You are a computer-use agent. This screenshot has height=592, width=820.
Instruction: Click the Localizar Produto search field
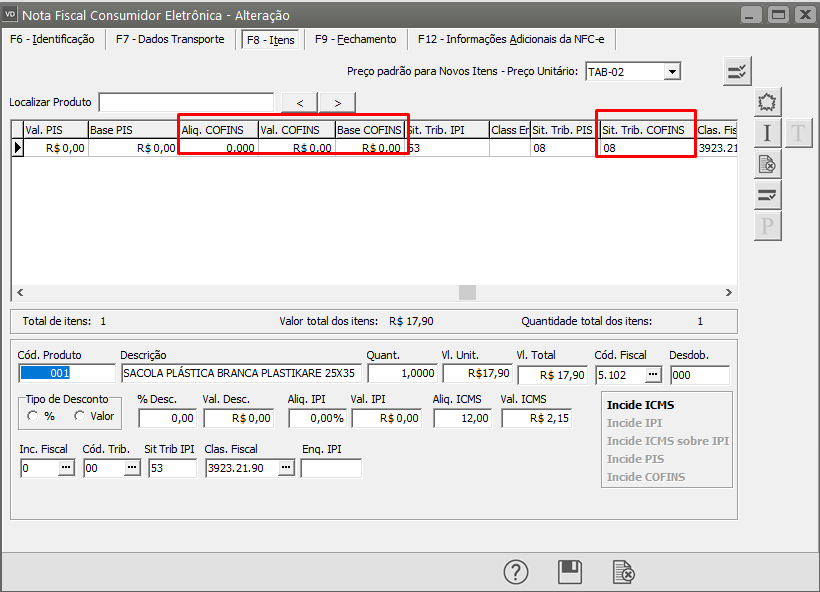pyautogui.click(x=186, y=103)
